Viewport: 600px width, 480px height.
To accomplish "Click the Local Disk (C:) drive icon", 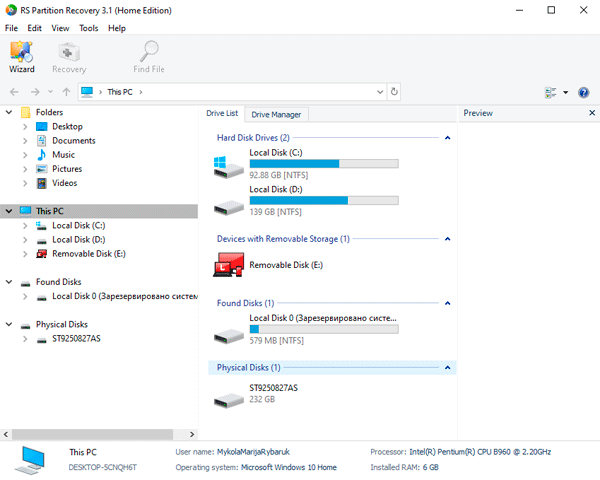I will (x=228, y=167).
